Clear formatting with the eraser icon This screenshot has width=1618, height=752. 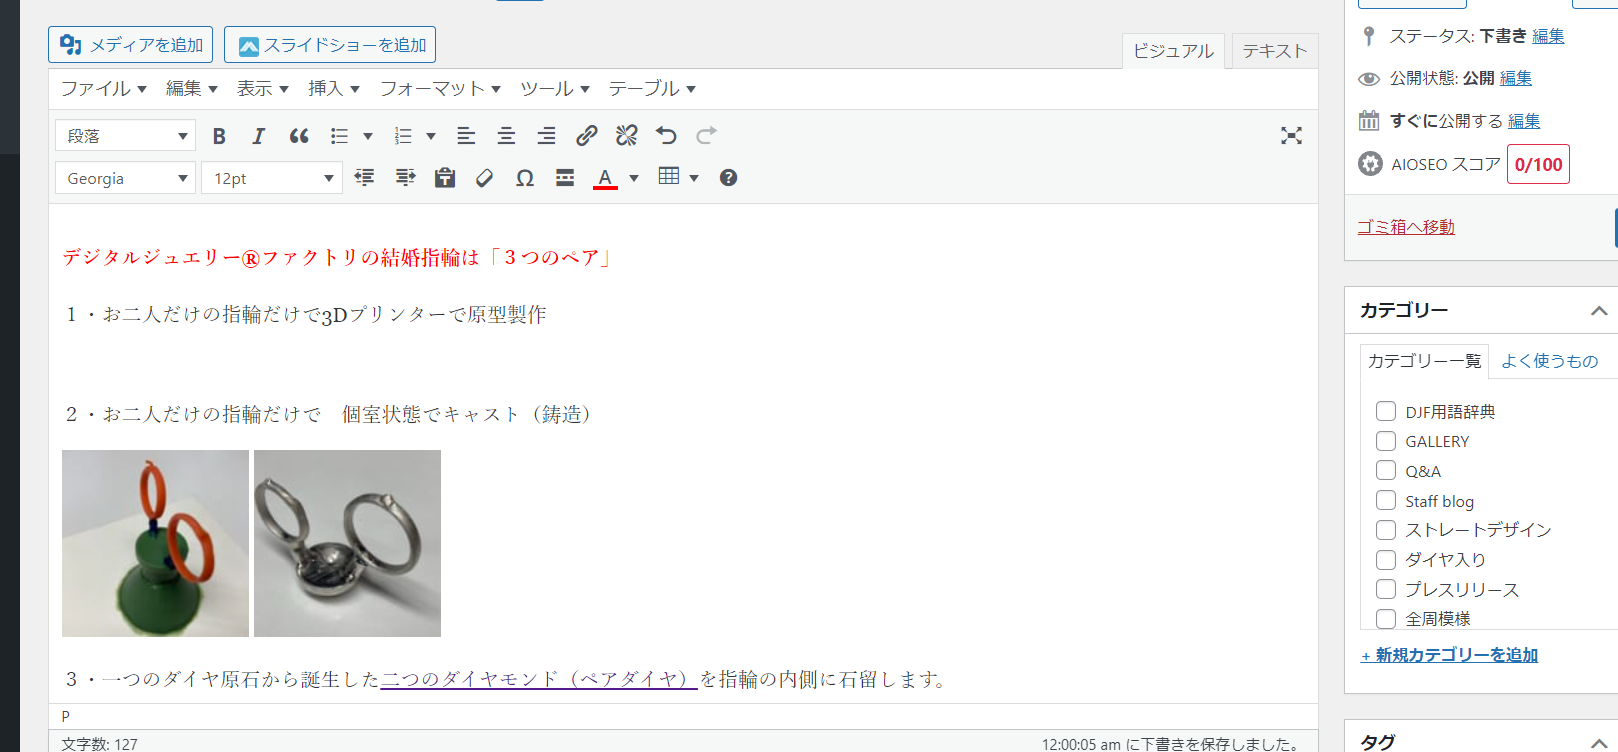(x=485, y=178)
